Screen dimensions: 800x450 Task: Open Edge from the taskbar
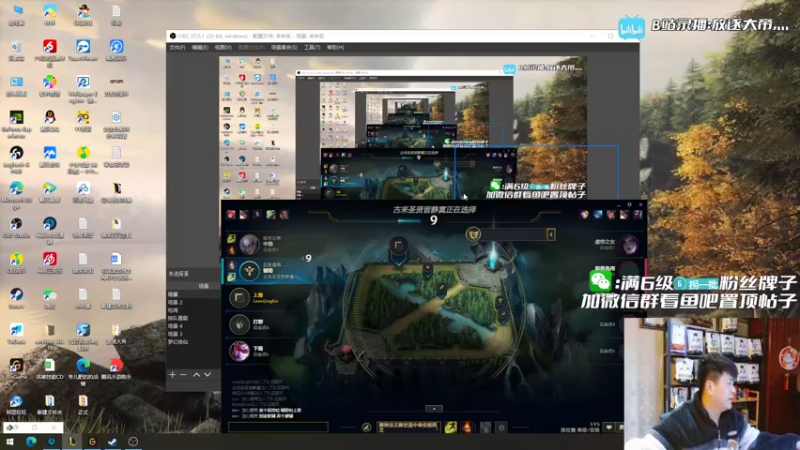[x=31, y=442]
